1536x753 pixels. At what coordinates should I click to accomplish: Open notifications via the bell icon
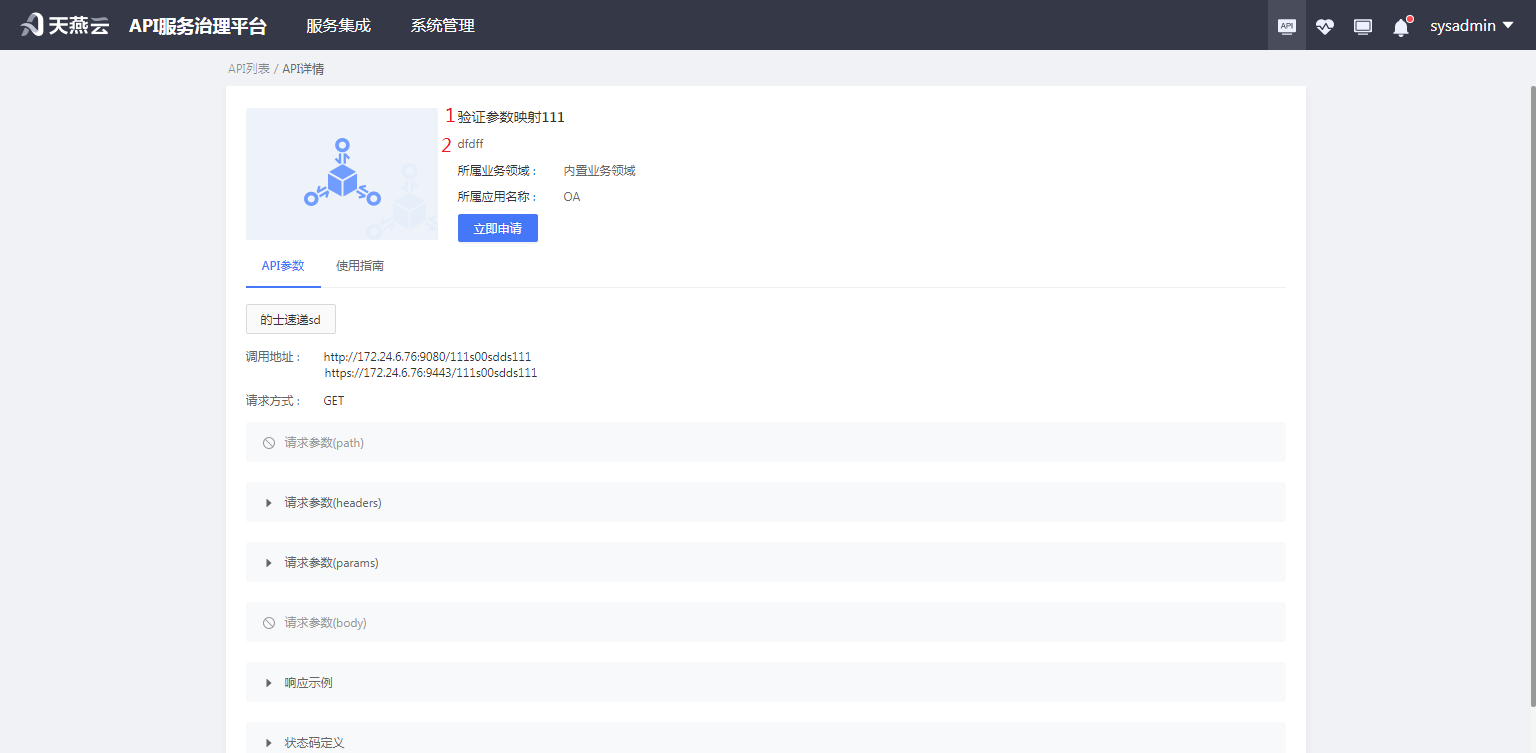tap(1400, 27)
